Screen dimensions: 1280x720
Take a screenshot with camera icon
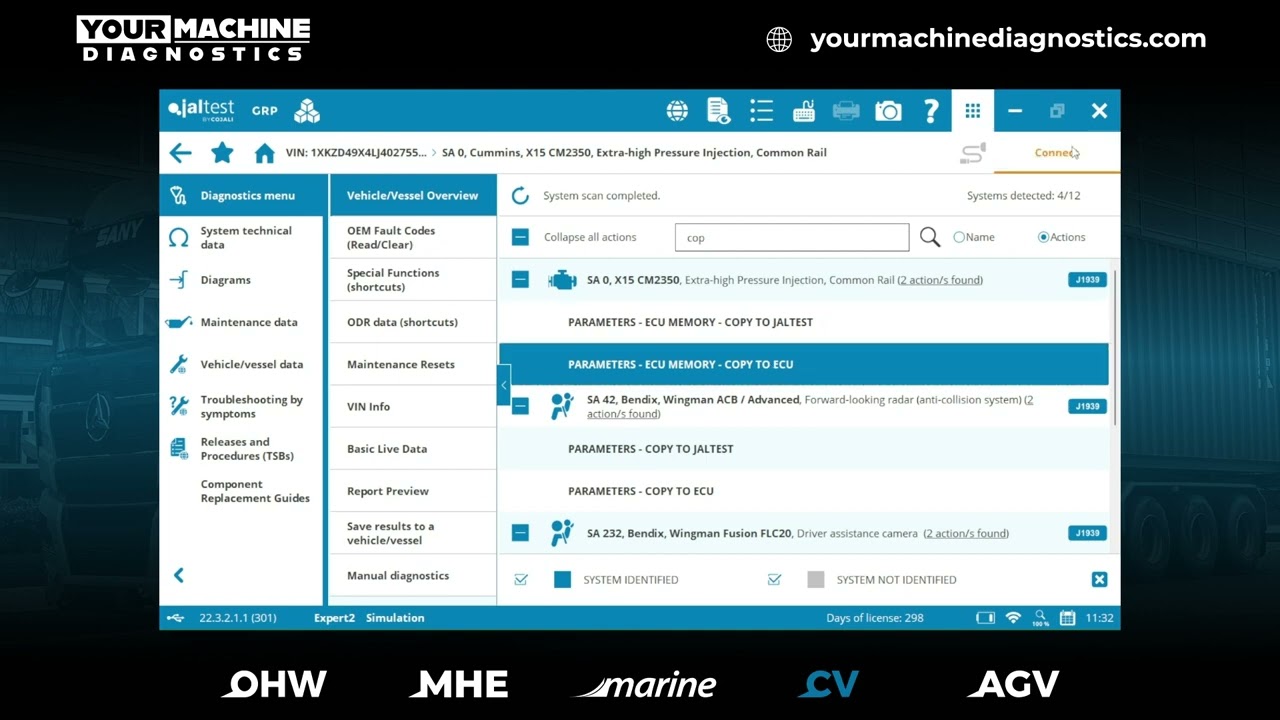click(888, 111)
